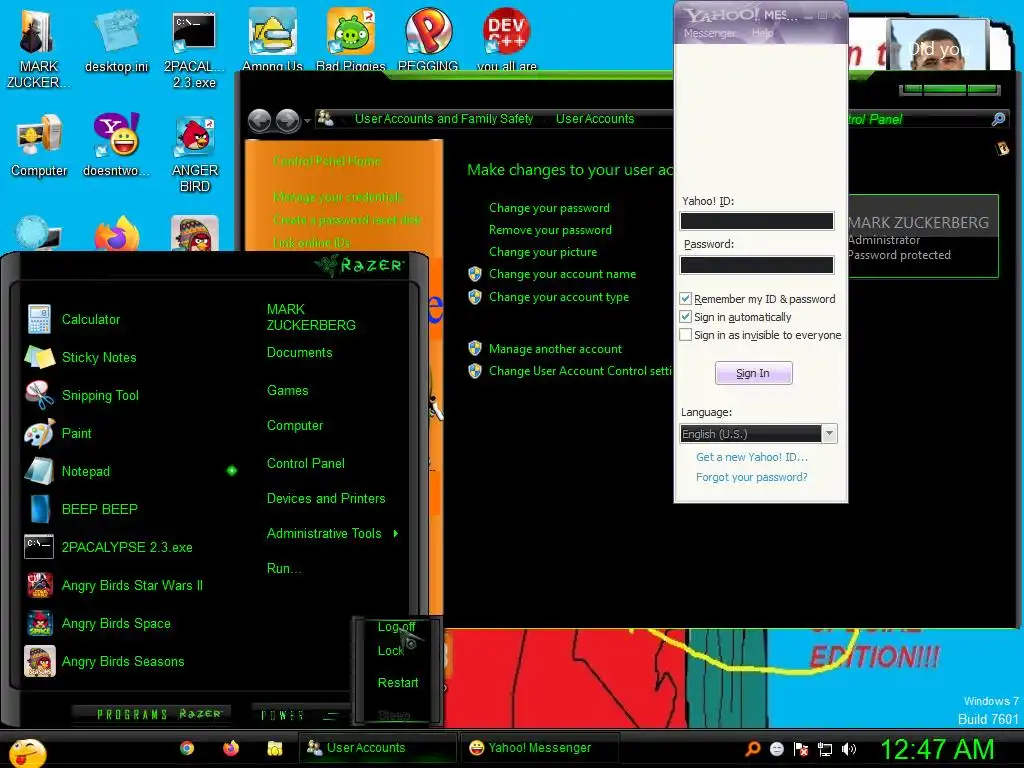Click Change your password link
1024x768 pixels.
pyautogui.click(x=549, y=208)
